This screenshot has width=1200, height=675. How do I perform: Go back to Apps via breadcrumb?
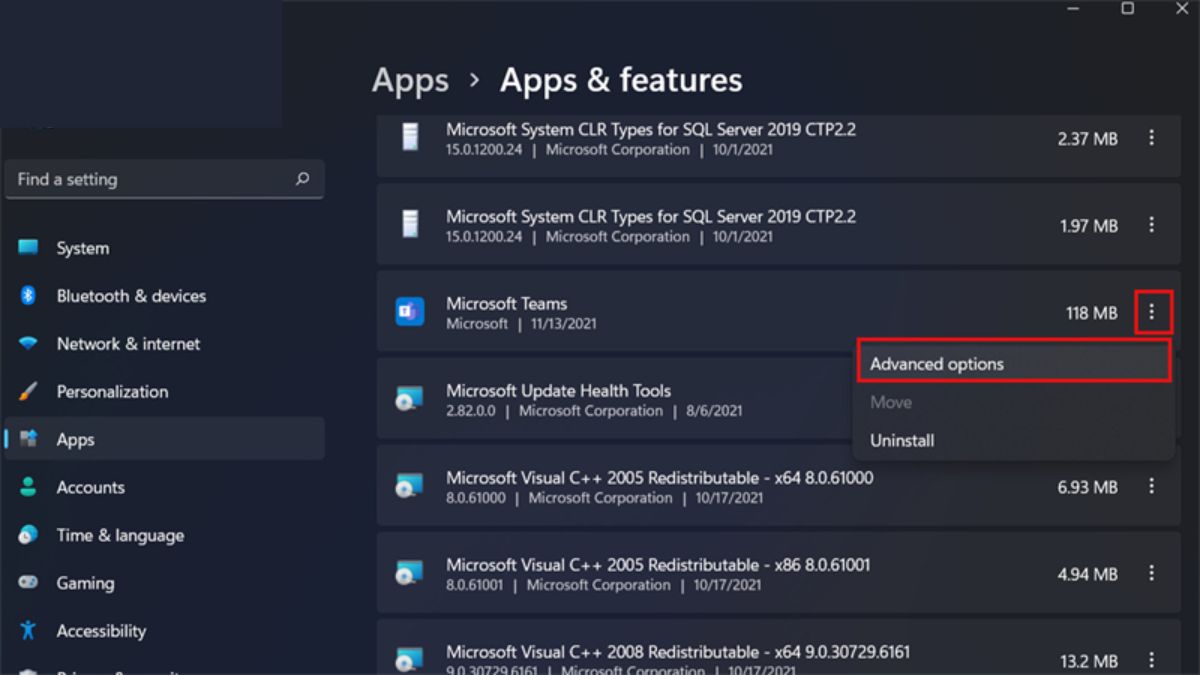click(410, 80)
